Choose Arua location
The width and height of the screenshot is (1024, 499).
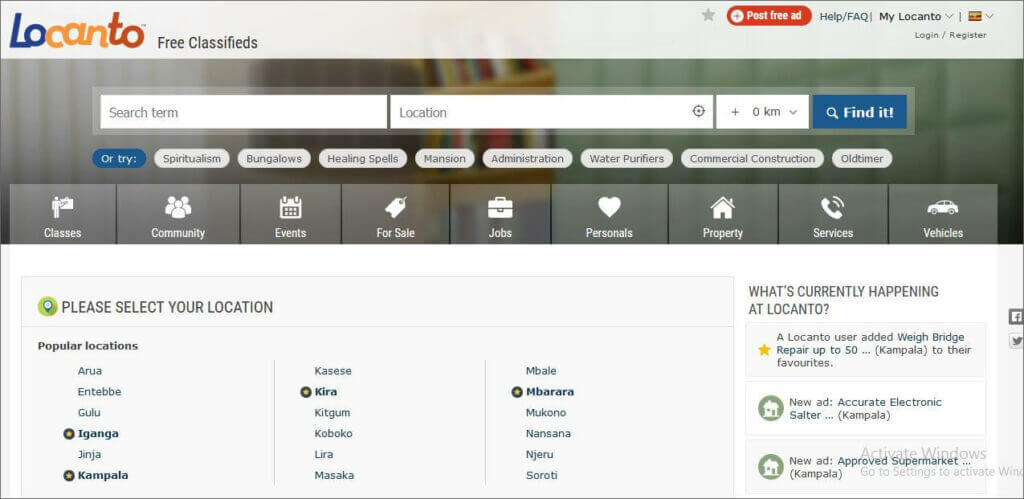(89, 371)
